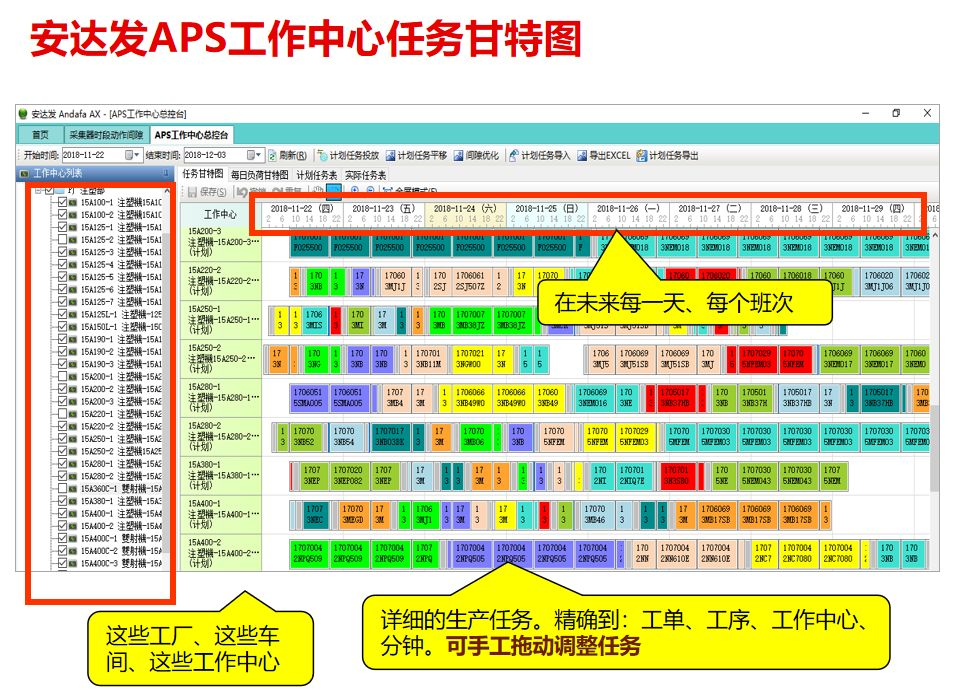Click the 保存(S) button label
The height and width of the screenshot is (692, 956).
click(x=213, y=192)
